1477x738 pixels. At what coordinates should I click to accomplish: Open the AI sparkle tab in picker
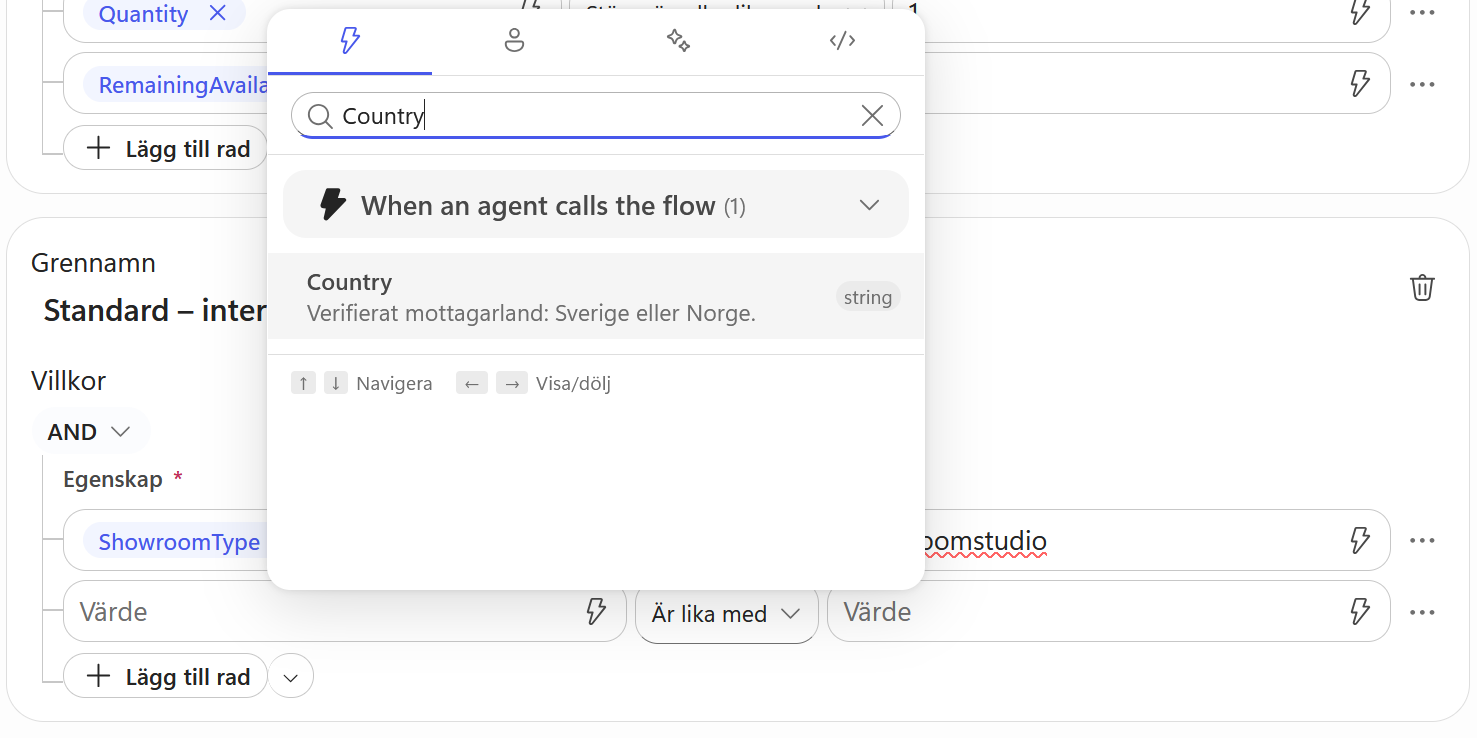click(678, 41)
